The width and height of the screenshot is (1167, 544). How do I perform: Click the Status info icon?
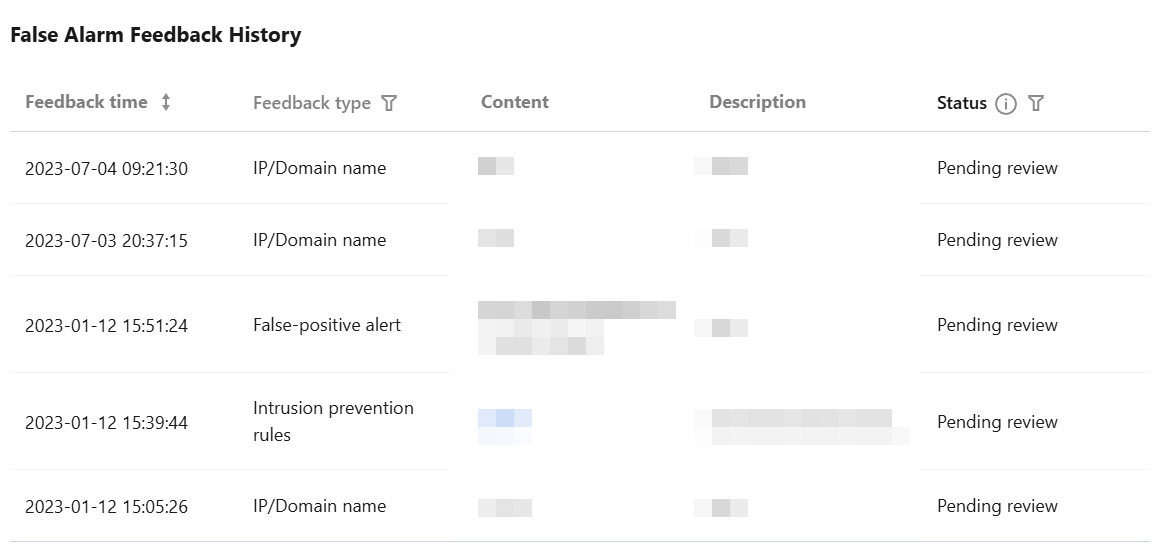1006,104
